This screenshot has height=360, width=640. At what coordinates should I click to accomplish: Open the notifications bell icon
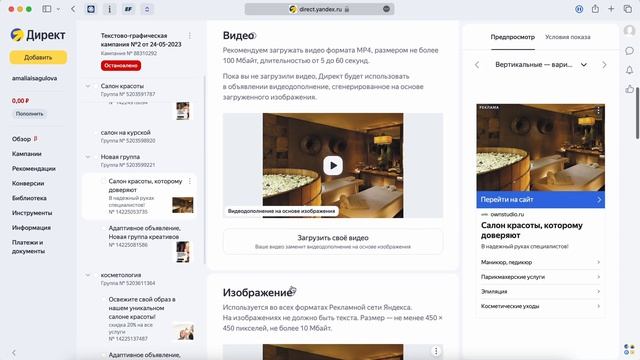pyautogui.click(x=629, y=70)
